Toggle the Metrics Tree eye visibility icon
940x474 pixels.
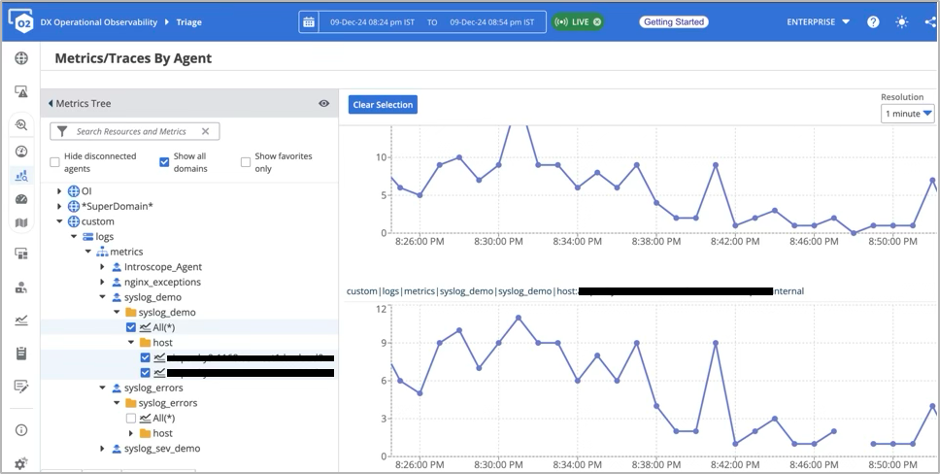[324, 103]
